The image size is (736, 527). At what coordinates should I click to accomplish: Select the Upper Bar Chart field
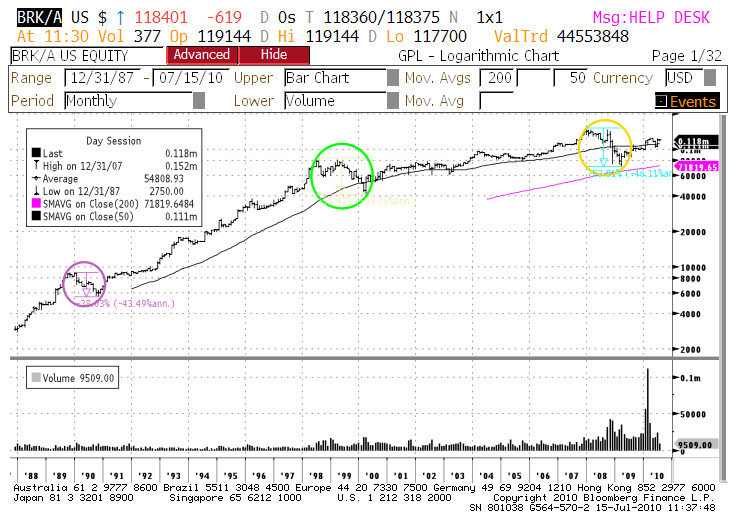(x=335, y=78)
